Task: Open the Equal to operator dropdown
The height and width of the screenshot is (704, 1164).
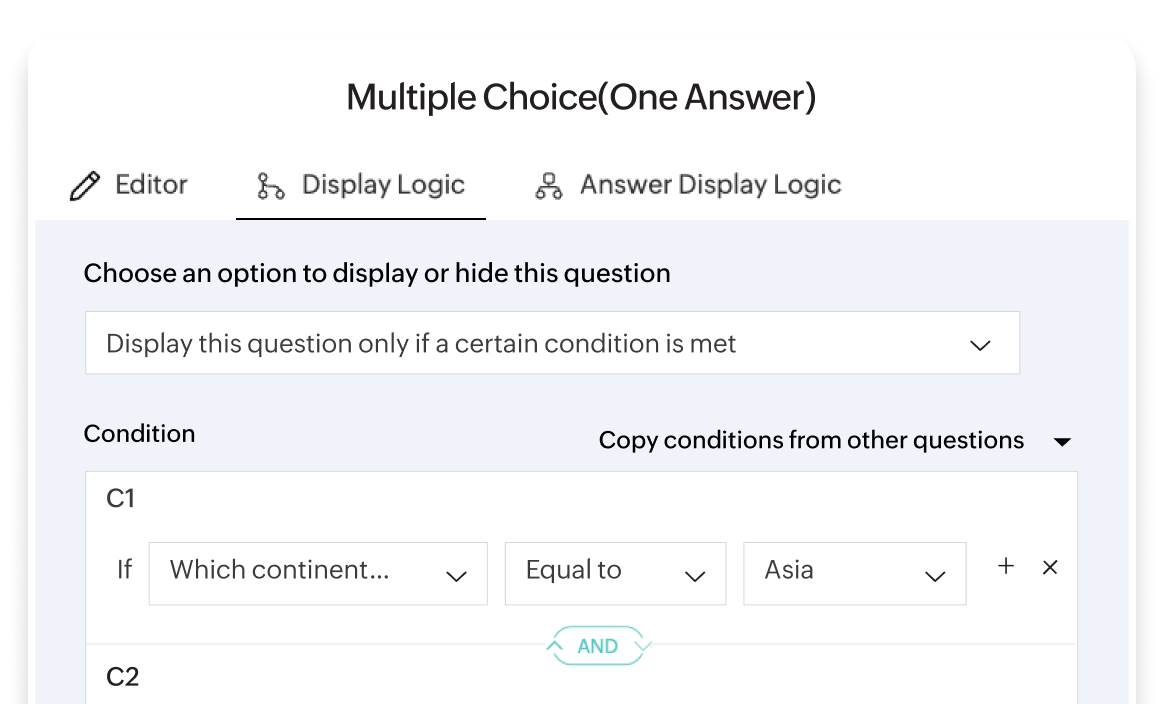Action: pyautogui.click(x=615, y=572)
